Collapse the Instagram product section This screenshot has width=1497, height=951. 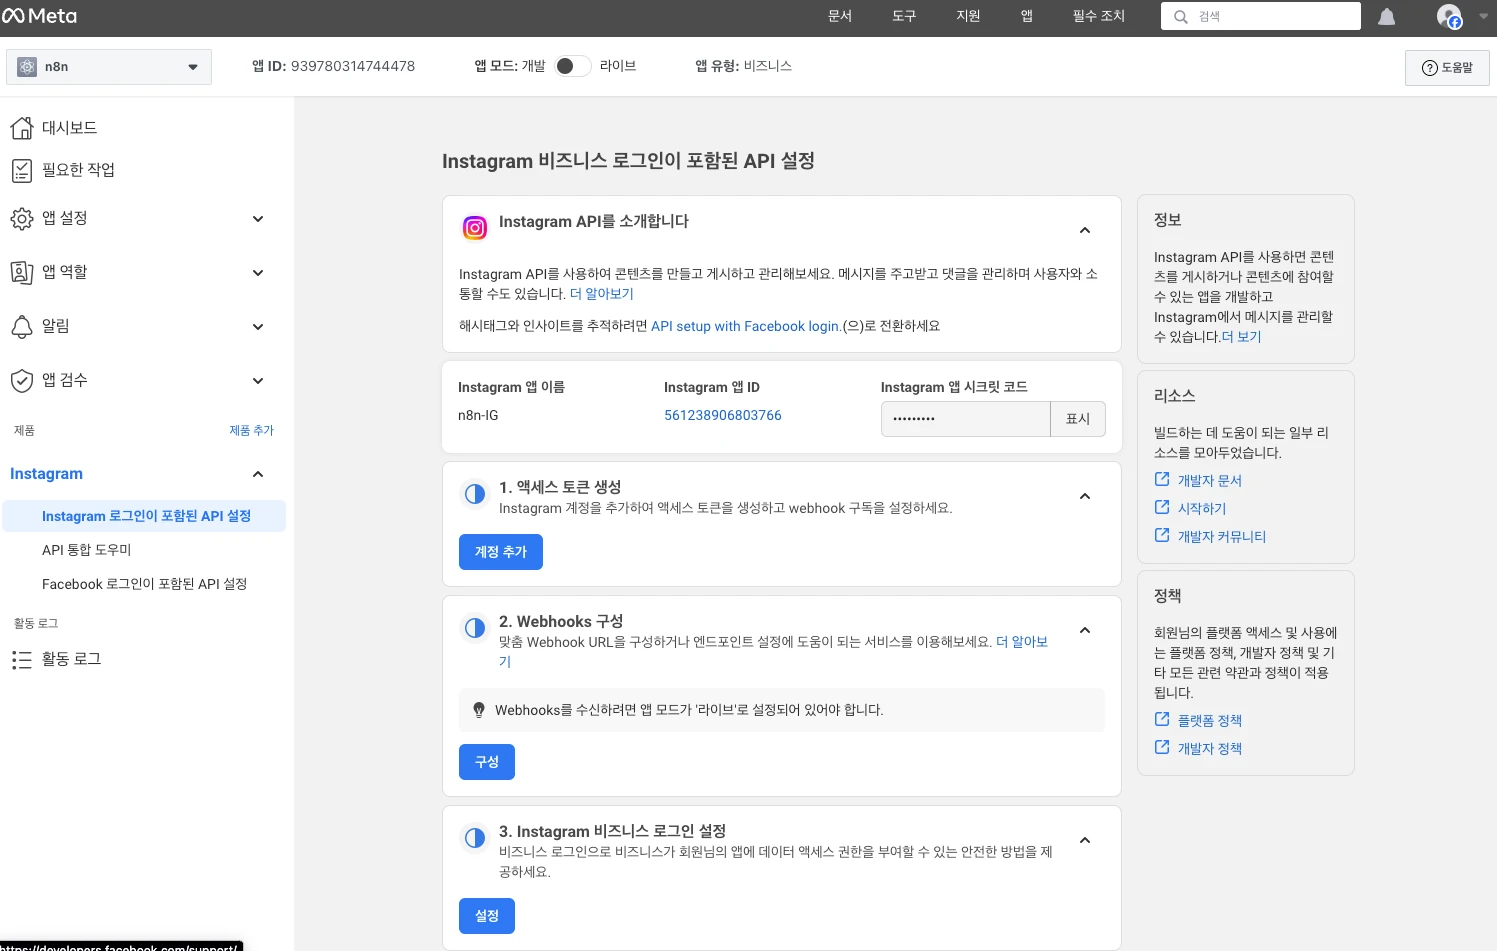click(258, 474)
